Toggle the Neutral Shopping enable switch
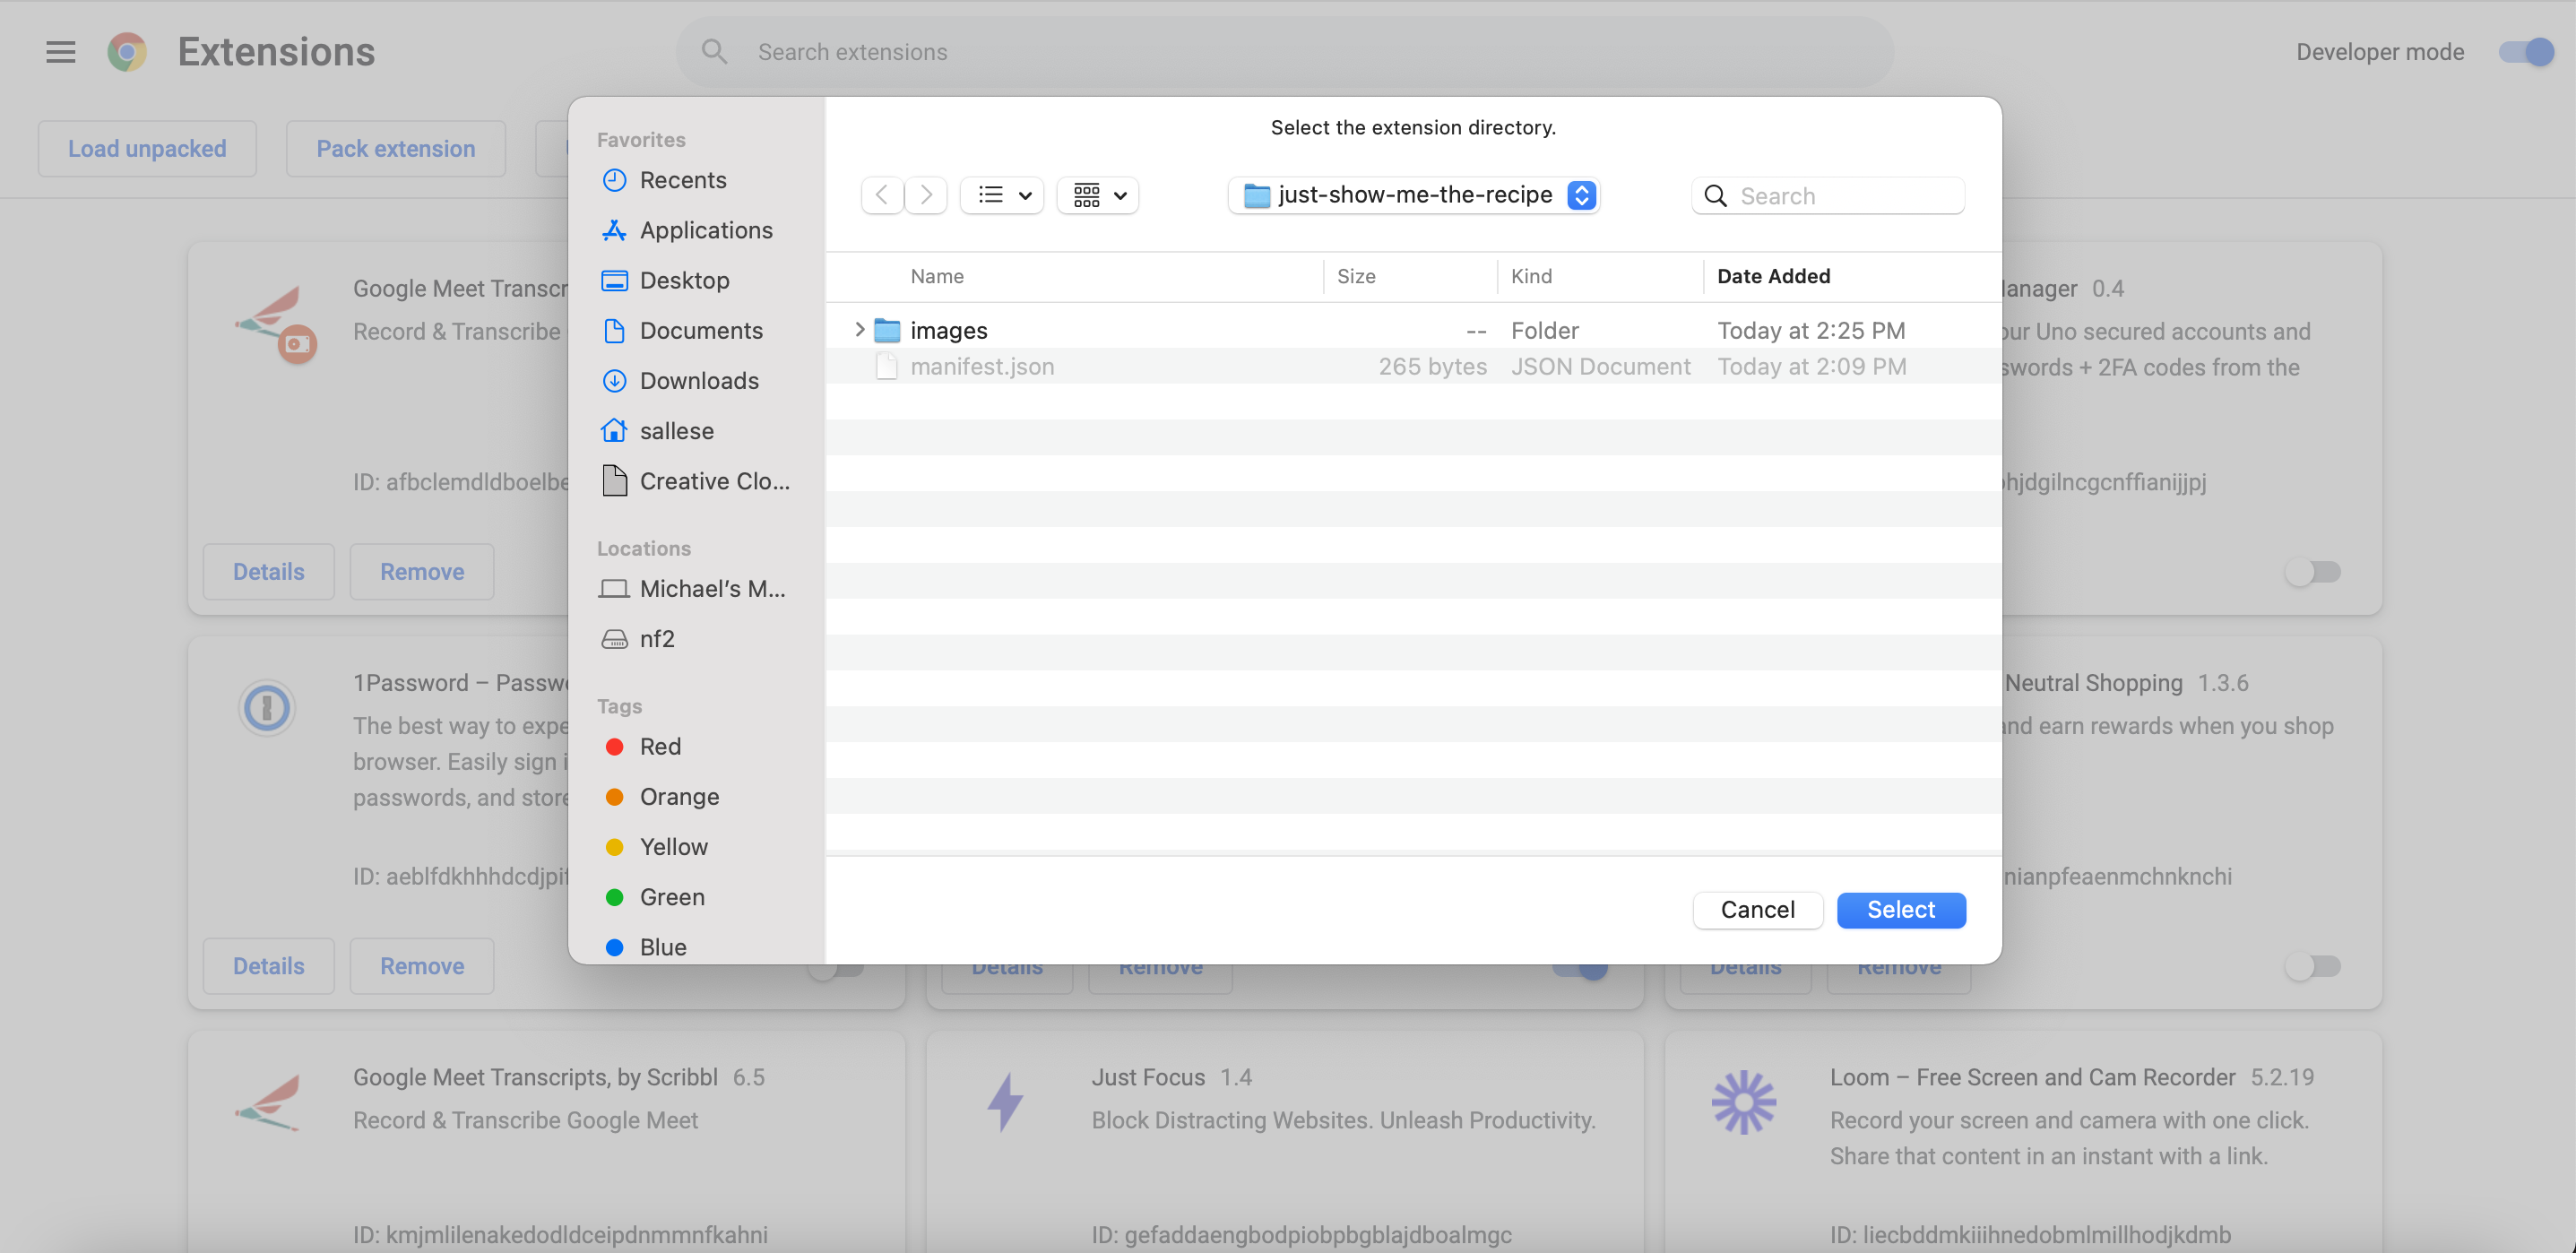 (2313, 966)
